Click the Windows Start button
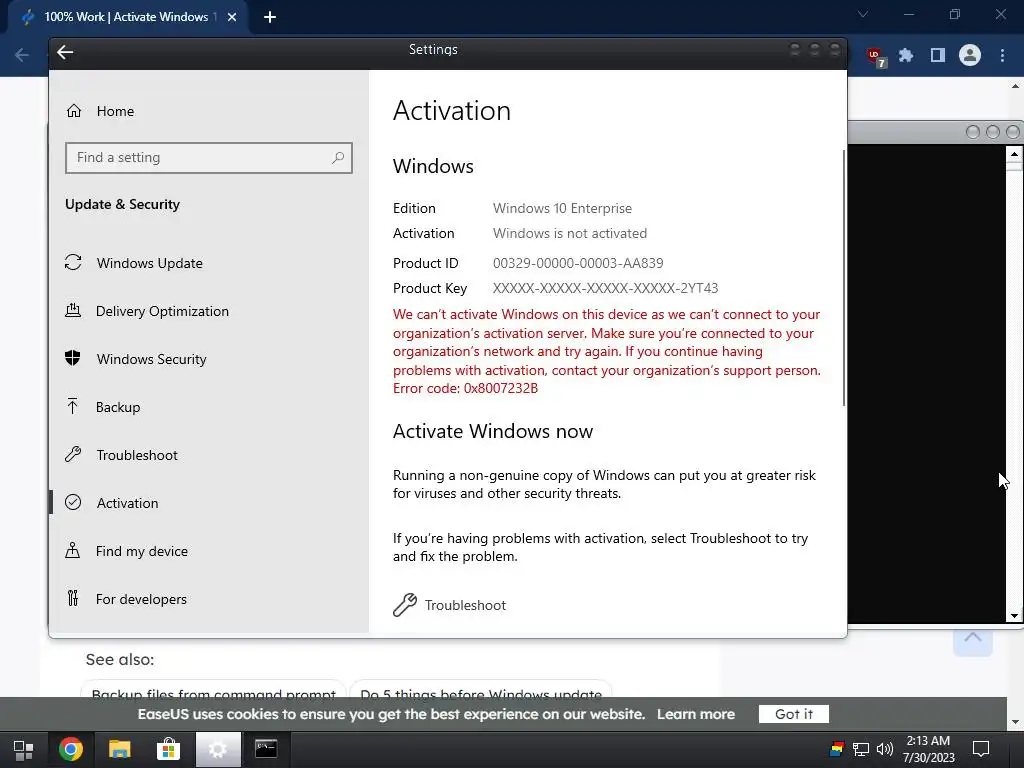Viewport: 1024px width, 768px height. pos(24,750)
